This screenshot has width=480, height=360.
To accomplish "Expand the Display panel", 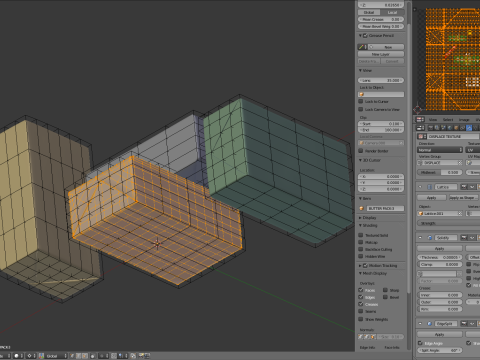I will coord(360,217).
